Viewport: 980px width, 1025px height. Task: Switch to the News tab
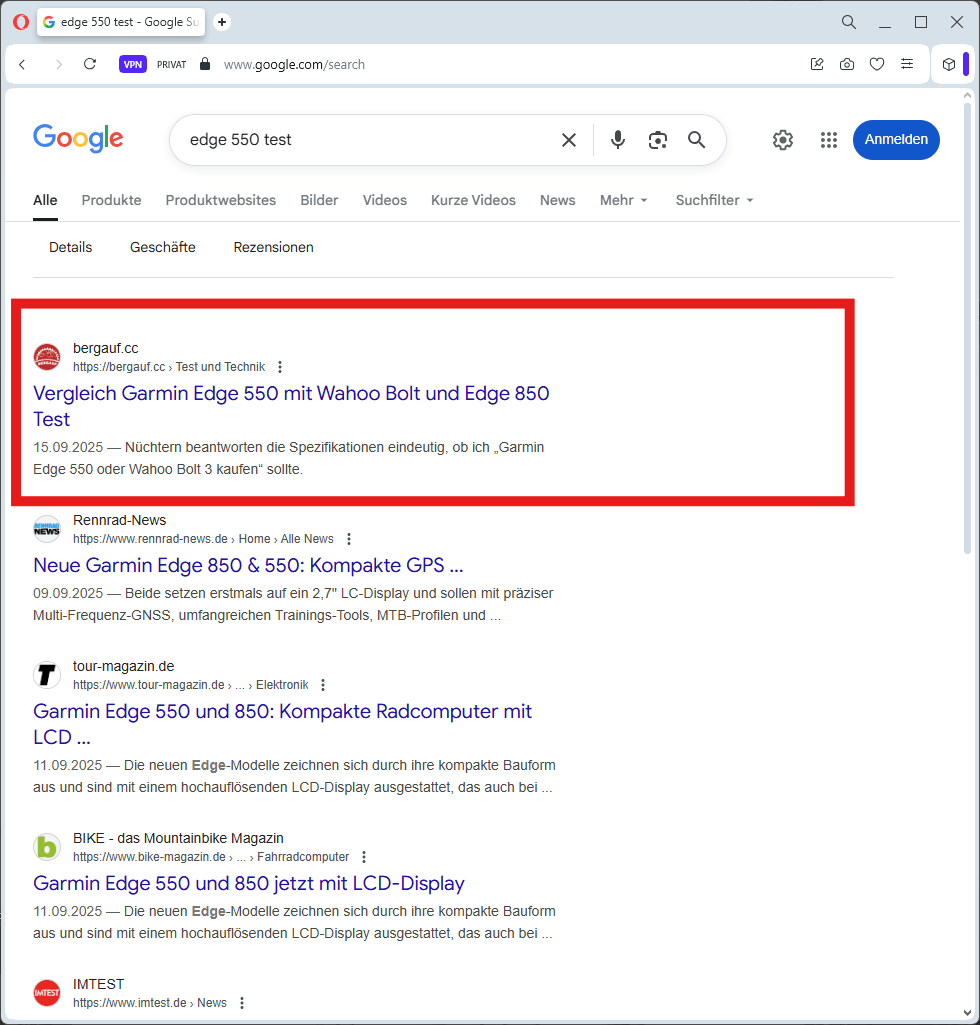coord(557,200)
